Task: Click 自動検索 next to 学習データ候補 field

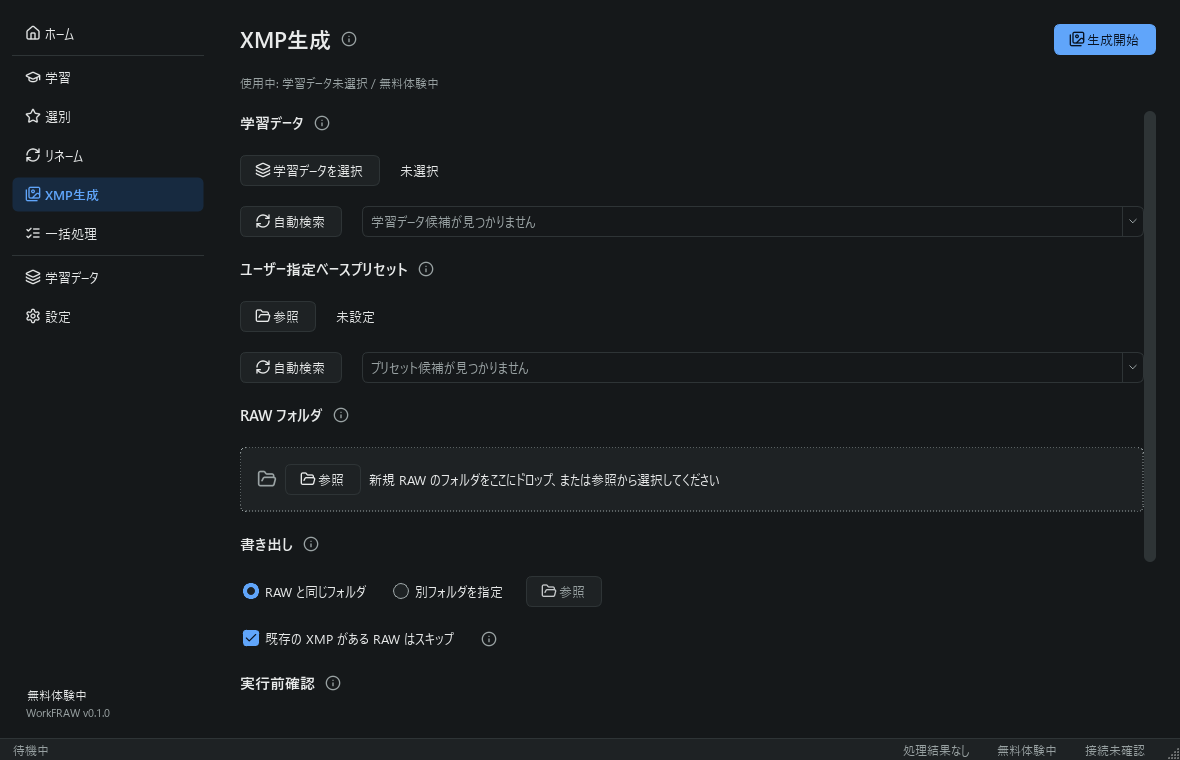Action: [291, 222]
